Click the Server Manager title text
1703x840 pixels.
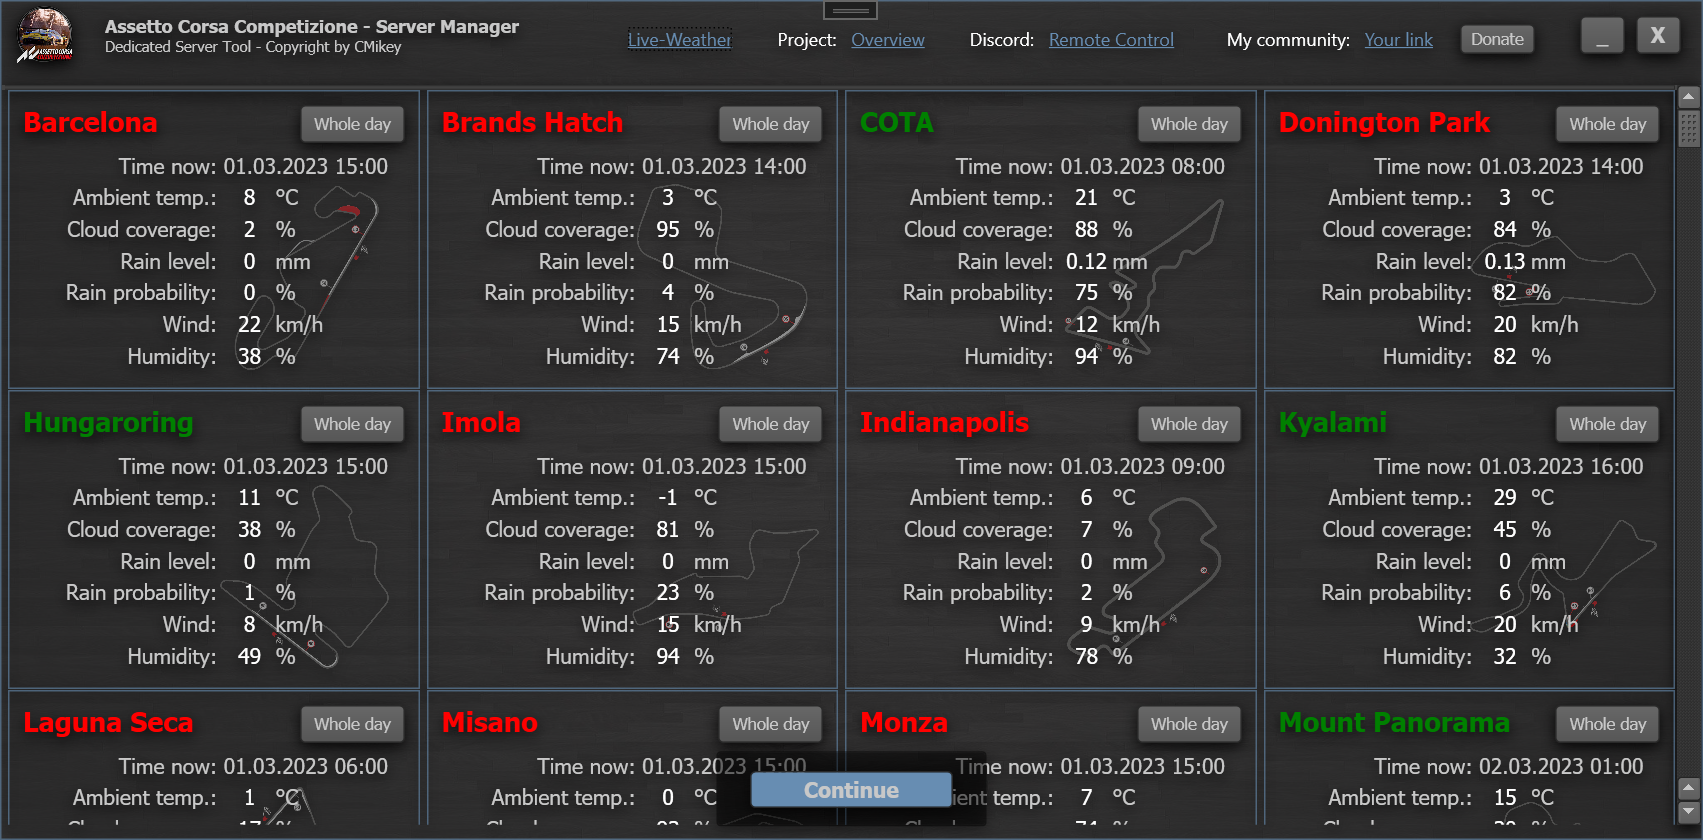click(311, 27)
